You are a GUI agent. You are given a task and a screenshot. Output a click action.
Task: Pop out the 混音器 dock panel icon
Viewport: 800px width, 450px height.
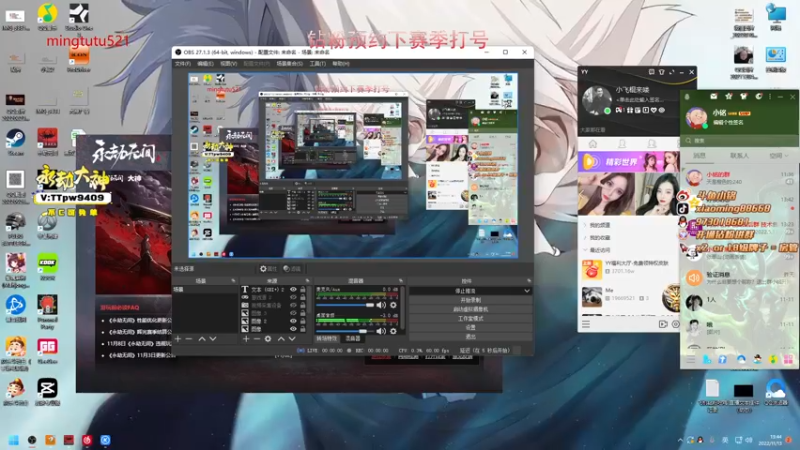[401, 281]
